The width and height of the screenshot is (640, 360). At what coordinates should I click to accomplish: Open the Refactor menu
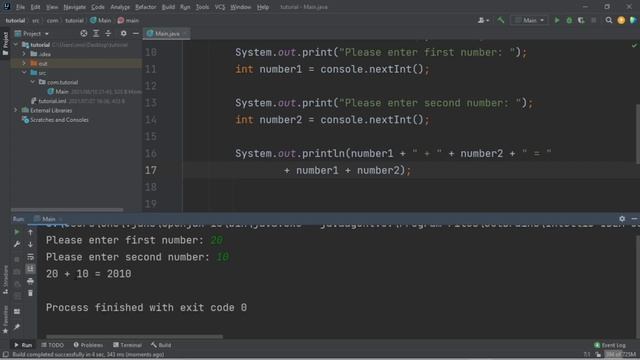tap(146, 7)
